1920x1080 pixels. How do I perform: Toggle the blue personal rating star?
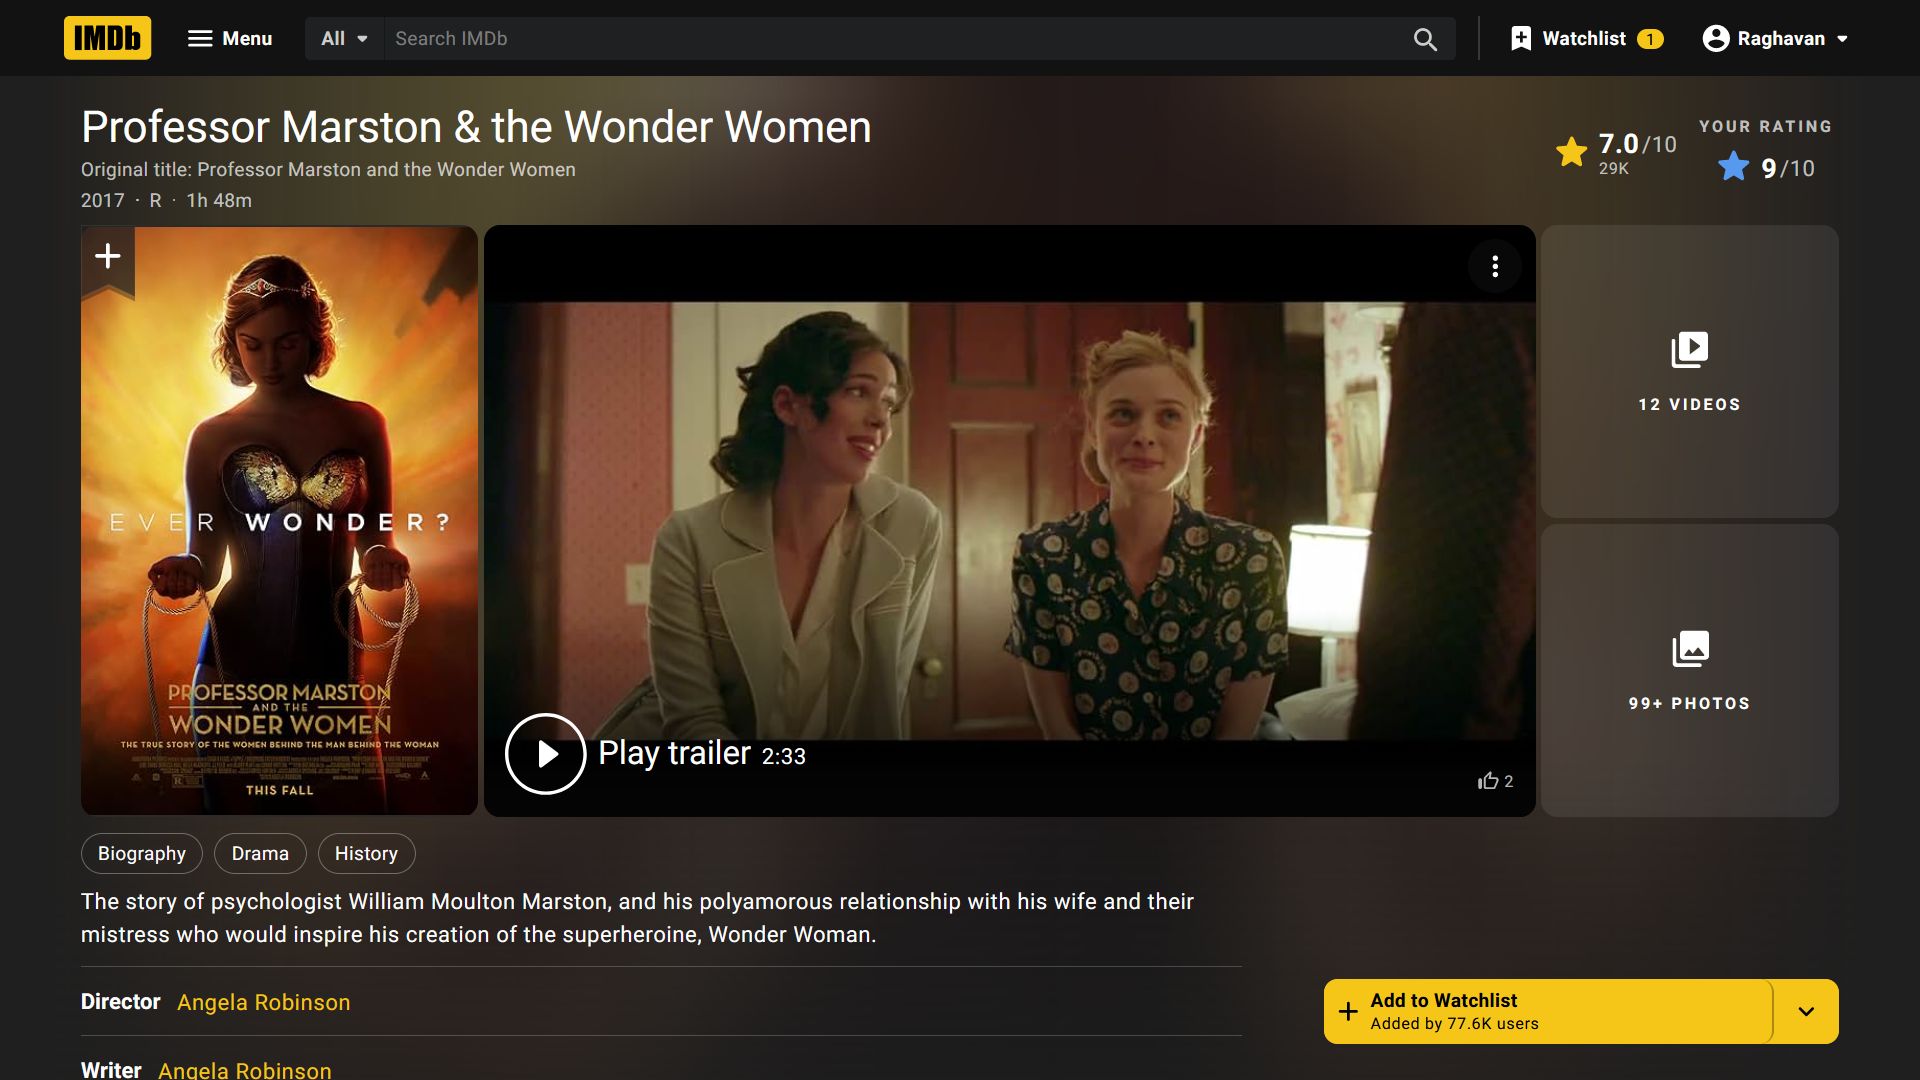pyautogui.click(x=1733, y=166)
